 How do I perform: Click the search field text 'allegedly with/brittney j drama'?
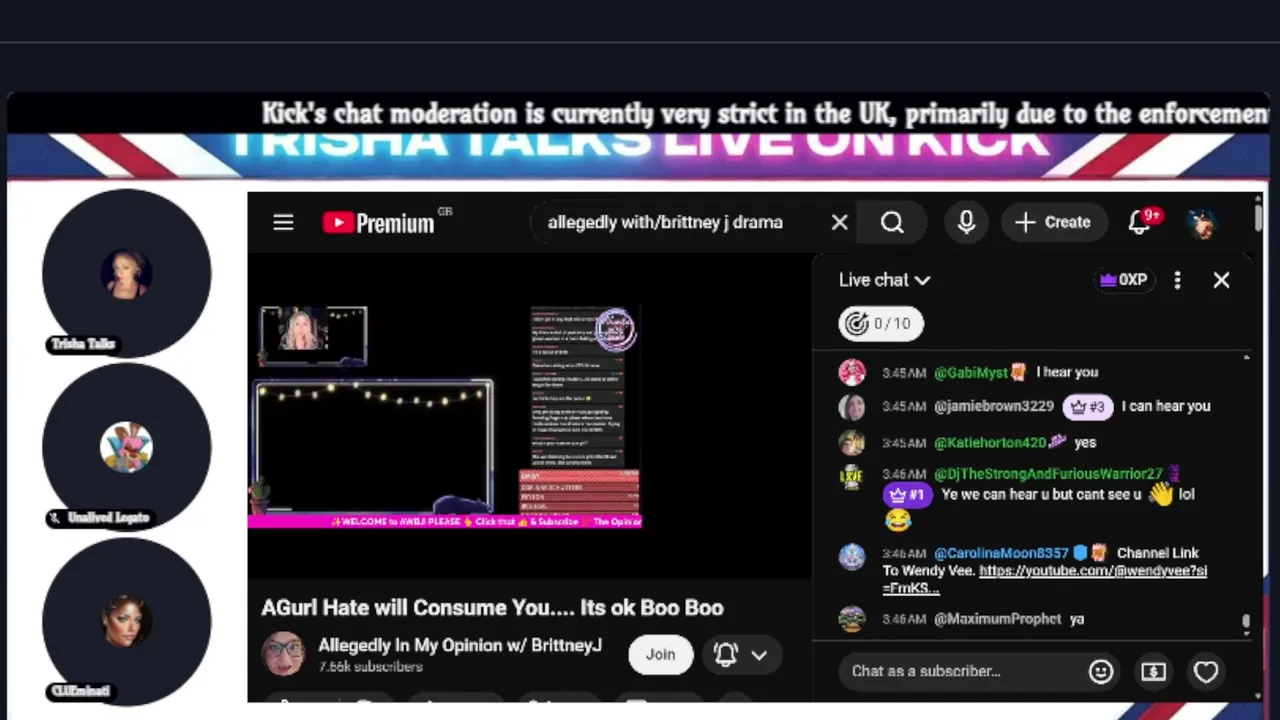tap(665, 222)
